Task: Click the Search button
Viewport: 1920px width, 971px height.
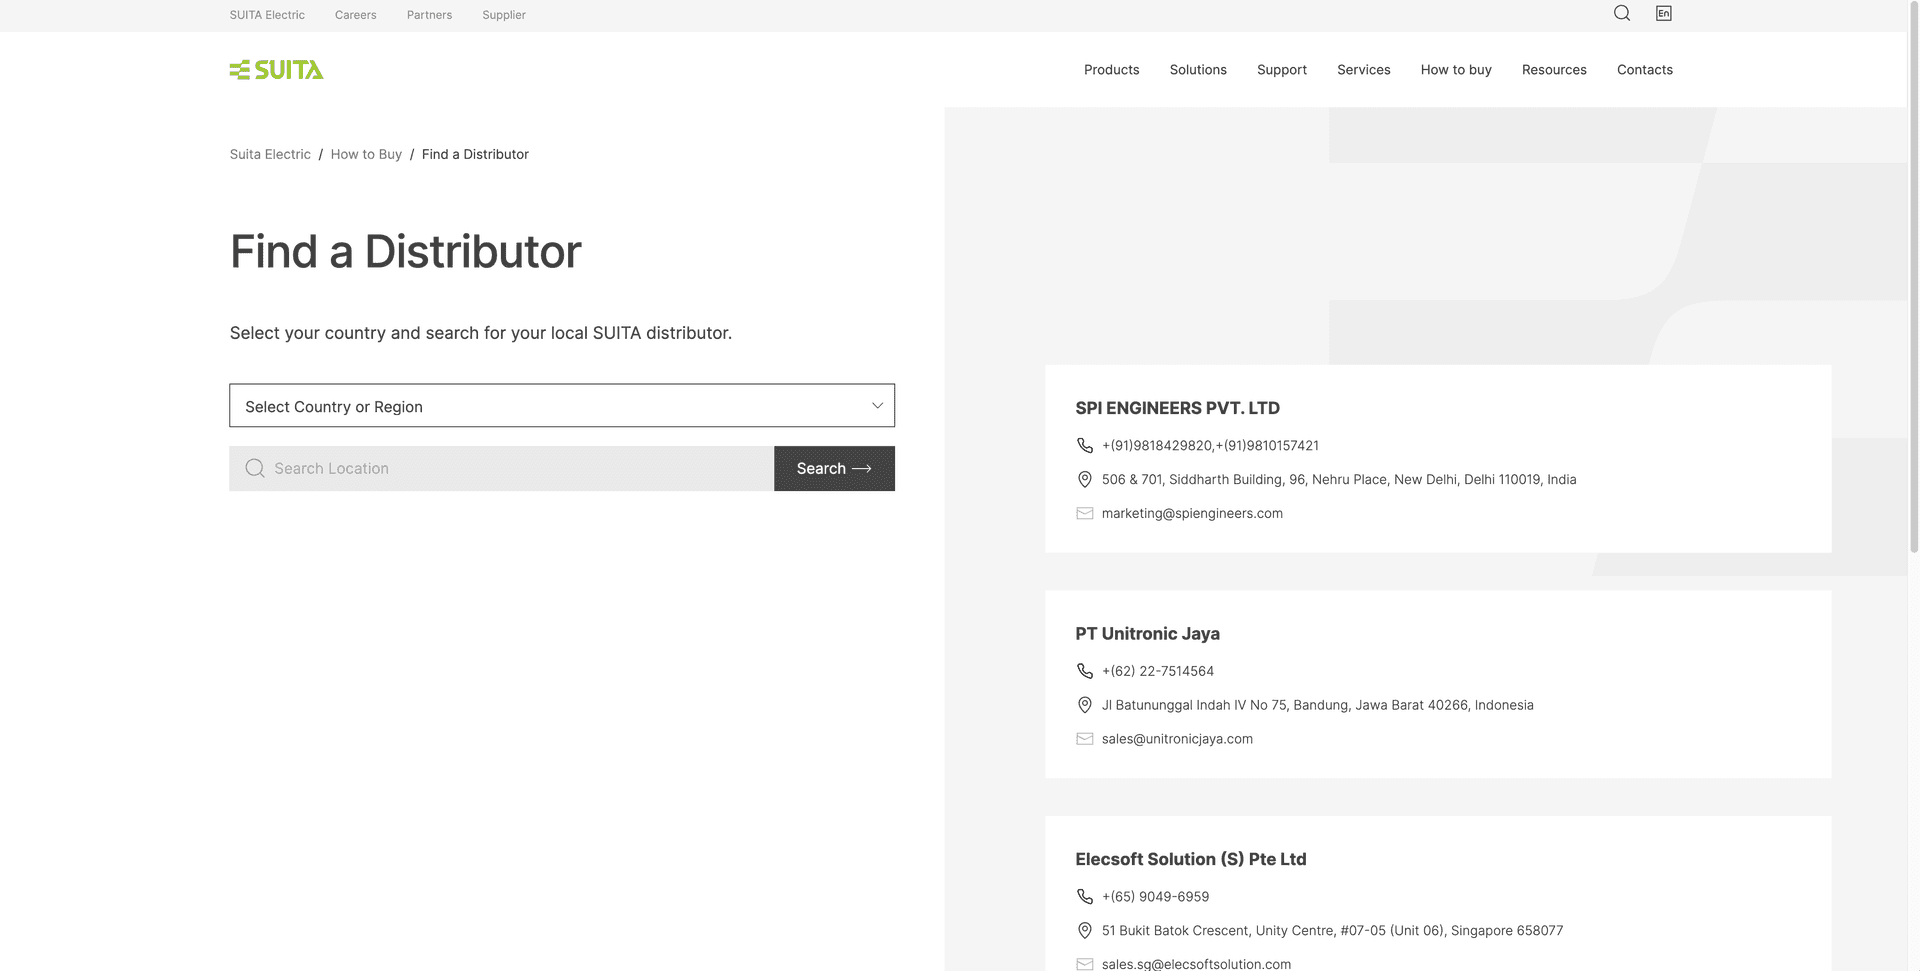Action: point(834,469)
